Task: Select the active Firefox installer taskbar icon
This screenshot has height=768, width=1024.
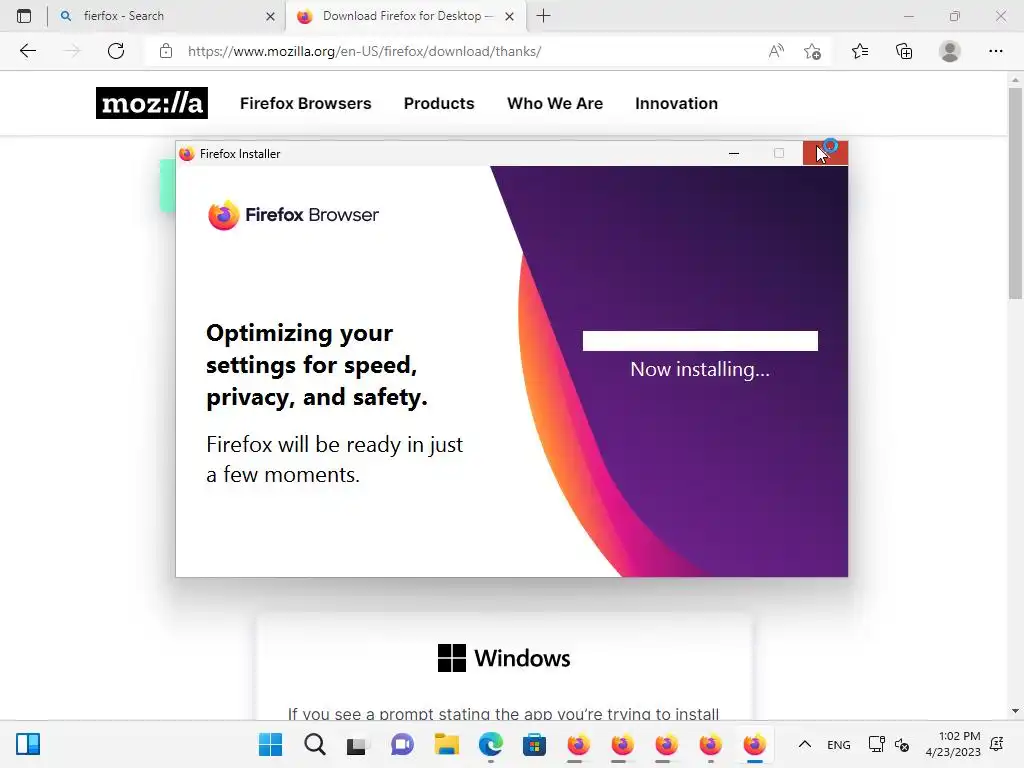Action: [754, 744]
